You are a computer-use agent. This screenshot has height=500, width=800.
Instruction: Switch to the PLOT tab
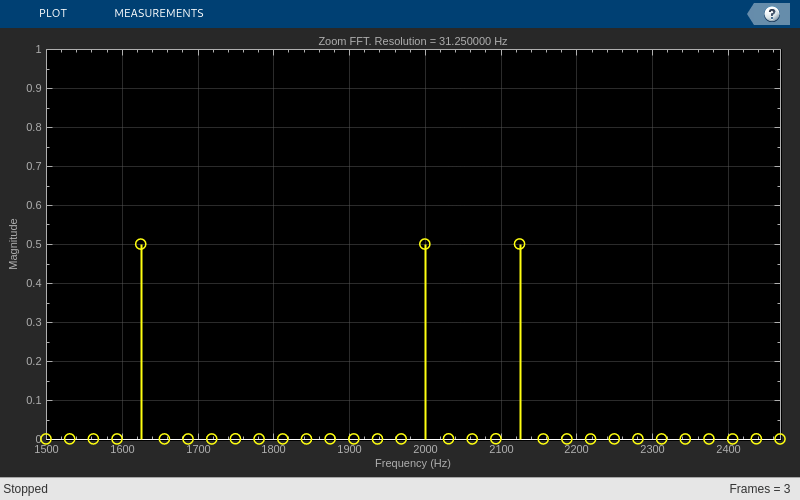pos(53,13)
